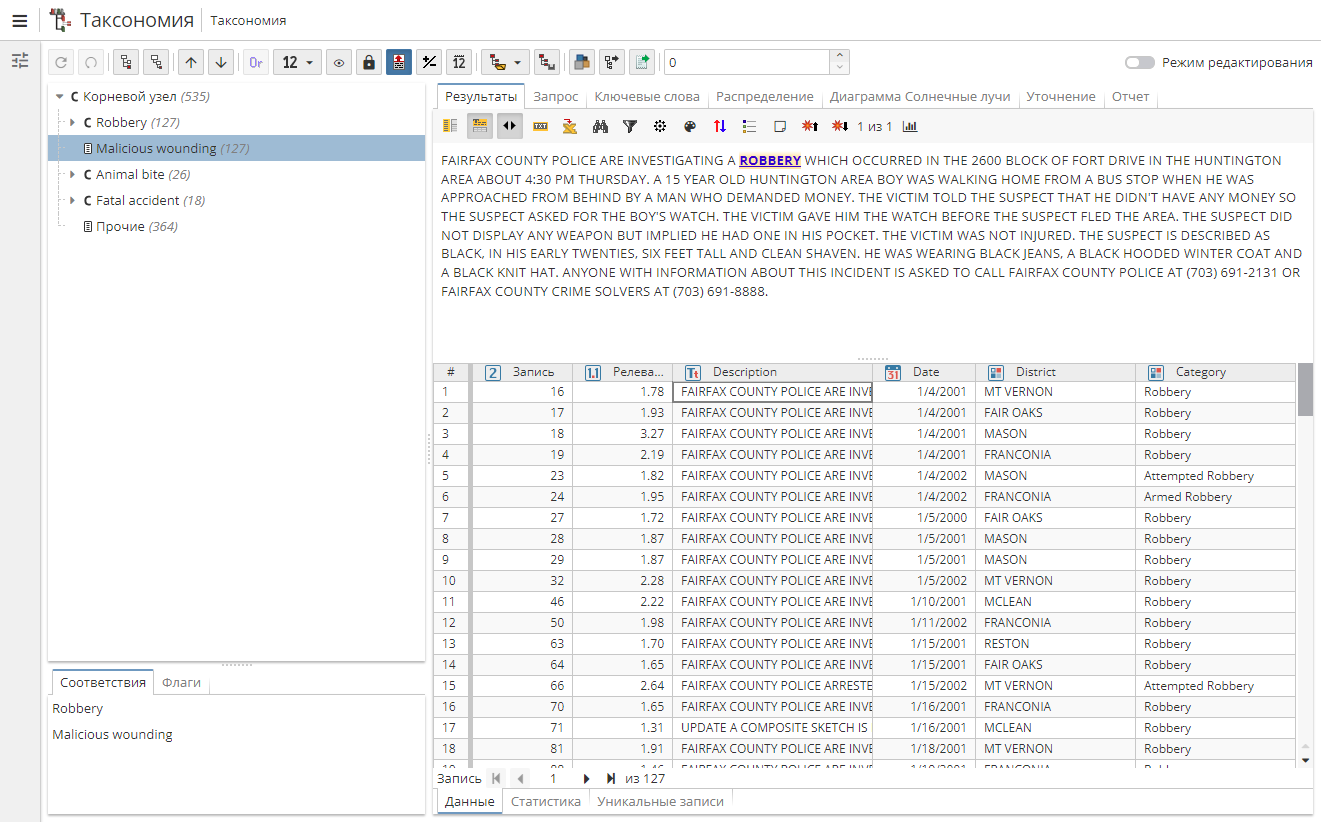
Task: Click the redo arrow toolbar button
Action: point(90,62)
